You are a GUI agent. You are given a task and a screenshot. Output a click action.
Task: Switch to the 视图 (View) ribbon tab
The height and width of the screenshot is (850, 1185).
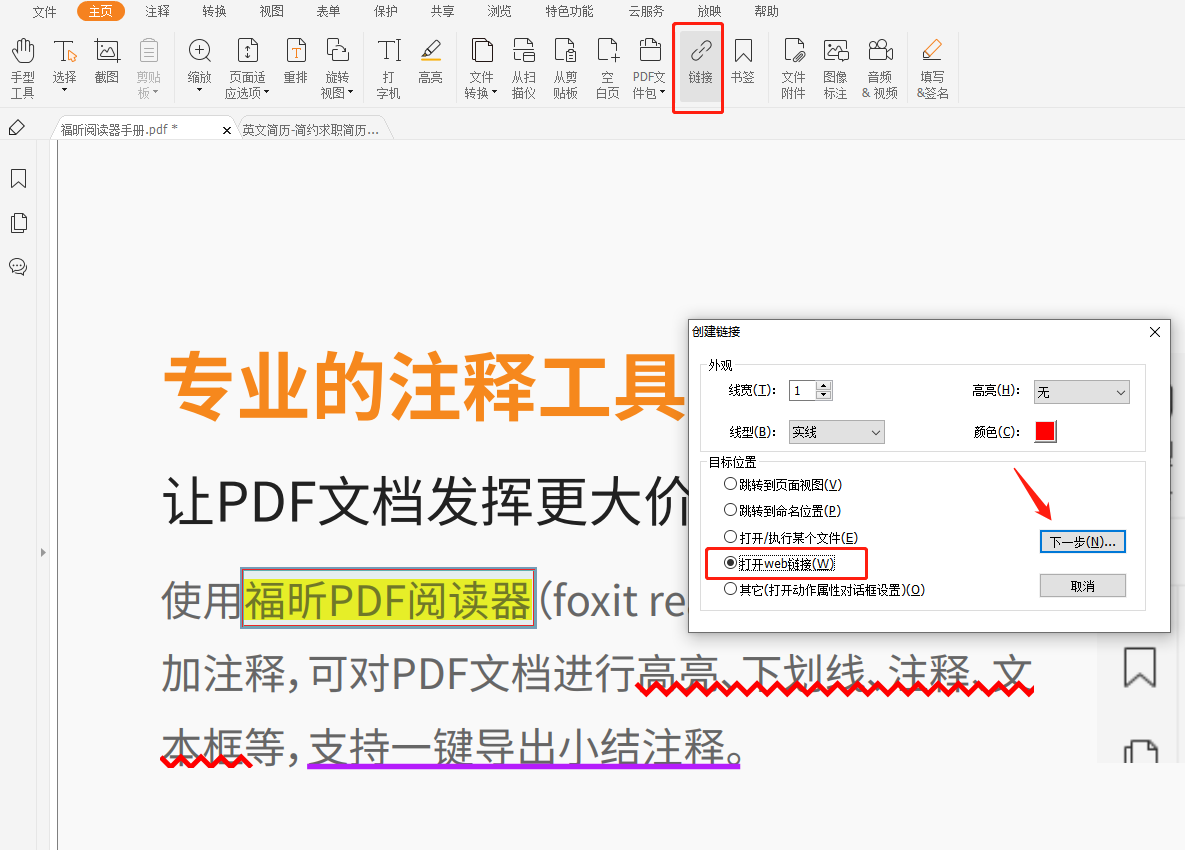pos(271,11)
